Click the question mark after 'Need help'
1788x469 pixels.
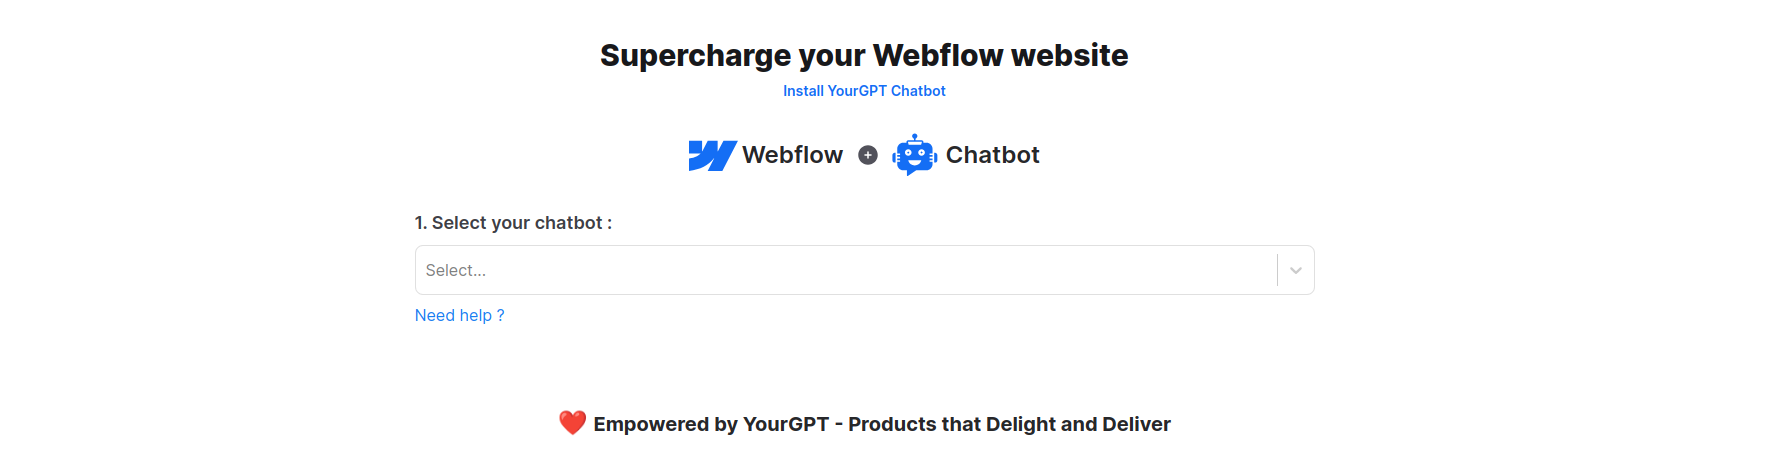point(500,315)
